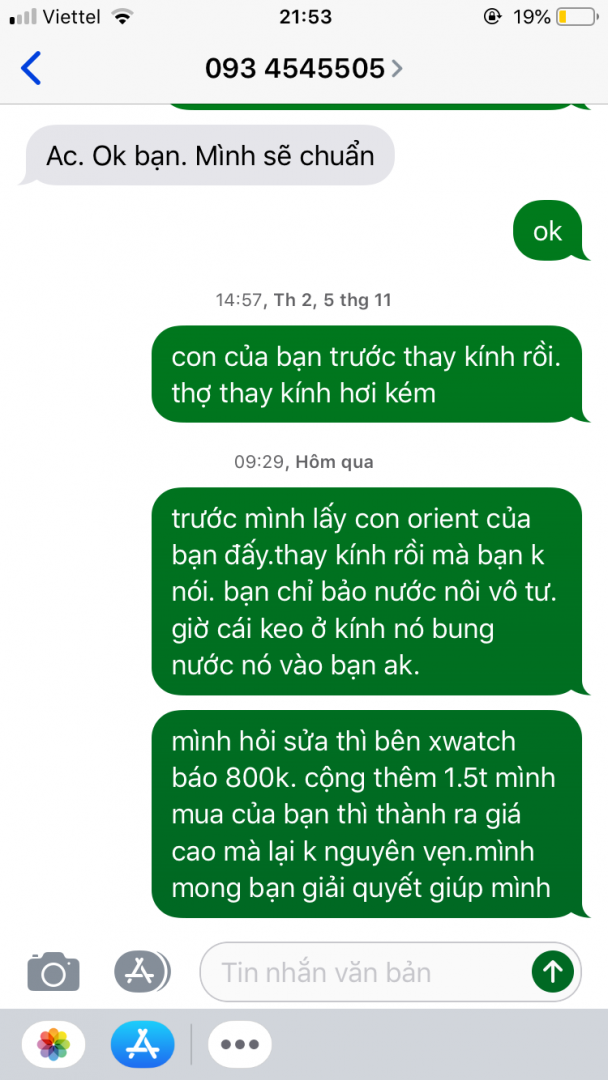Open the Photos app icon
This screenshot has width=608, height=1080.
pyautogui.click(x=54, y=1043)
